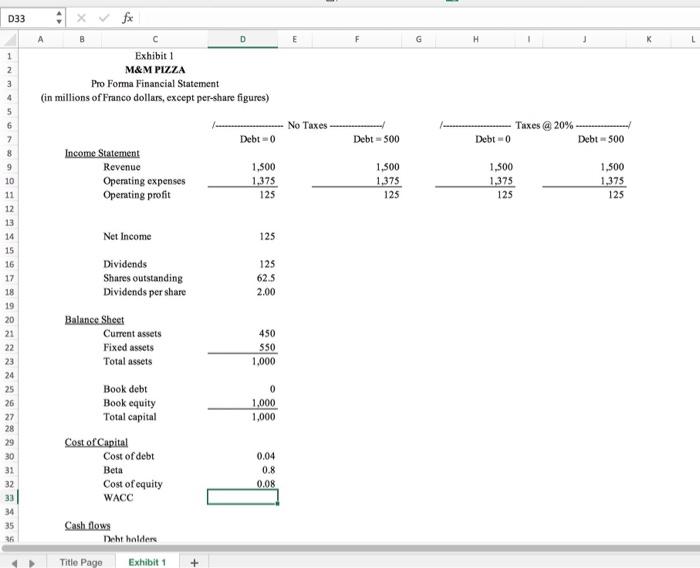Select column A header
The height and width of the screenshot is (568, 700).
click(x=41, y=39)
